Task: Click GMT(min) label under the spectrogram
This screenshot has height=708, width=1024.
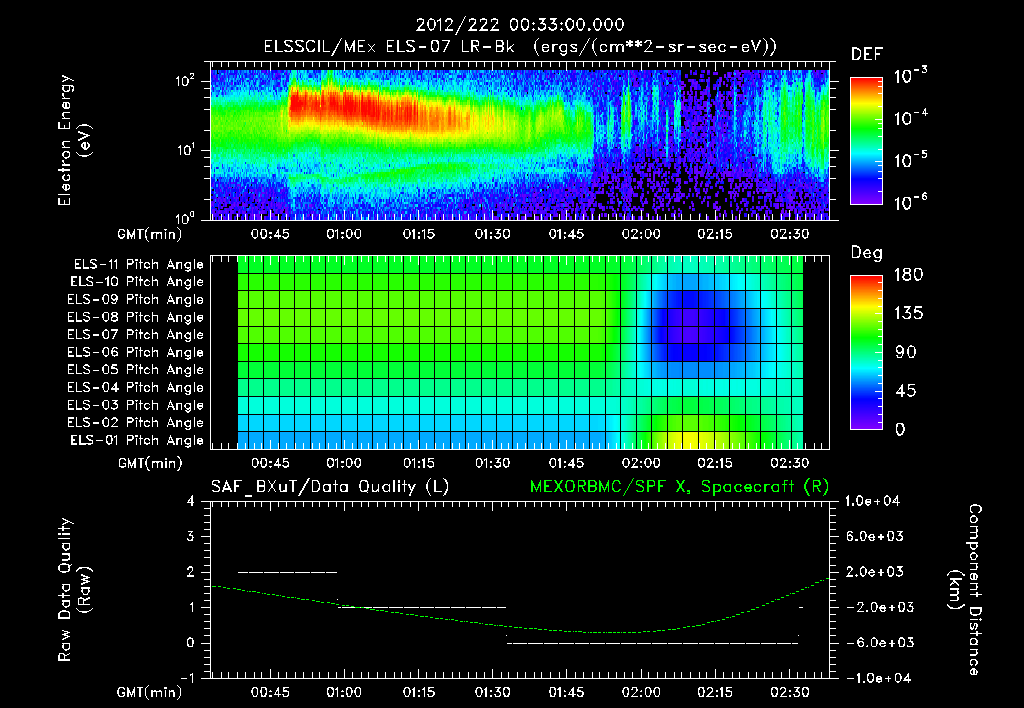Action: pyautogui.click(x=149, y=234)
